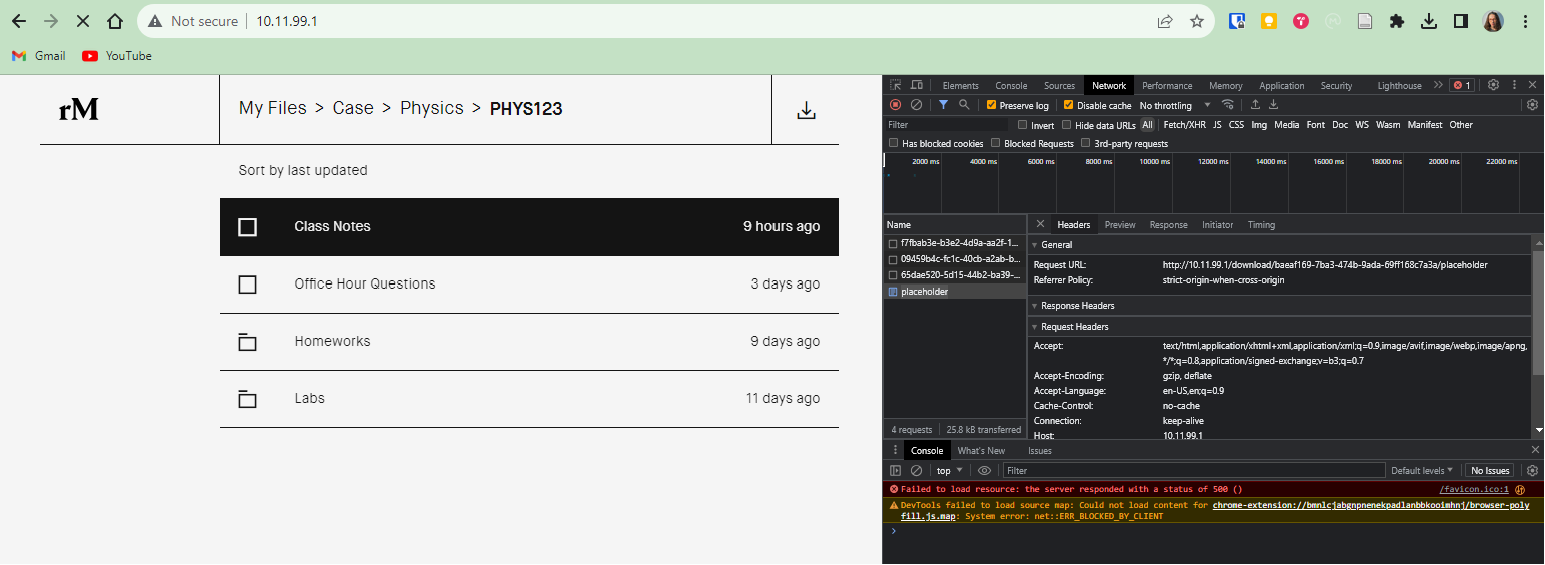Open the Default levels dropdown in Console

(1423, 471)
